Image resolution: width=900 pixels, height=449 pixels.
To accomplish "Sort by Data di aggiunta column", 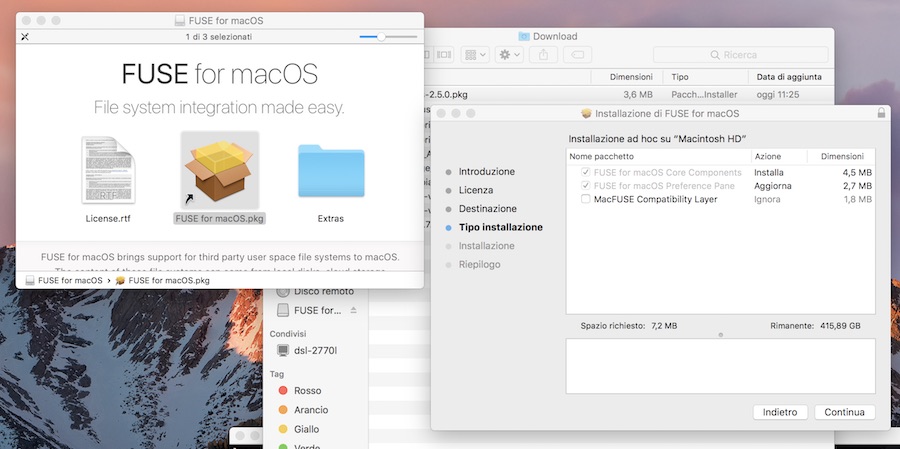I will pos(791,77).
